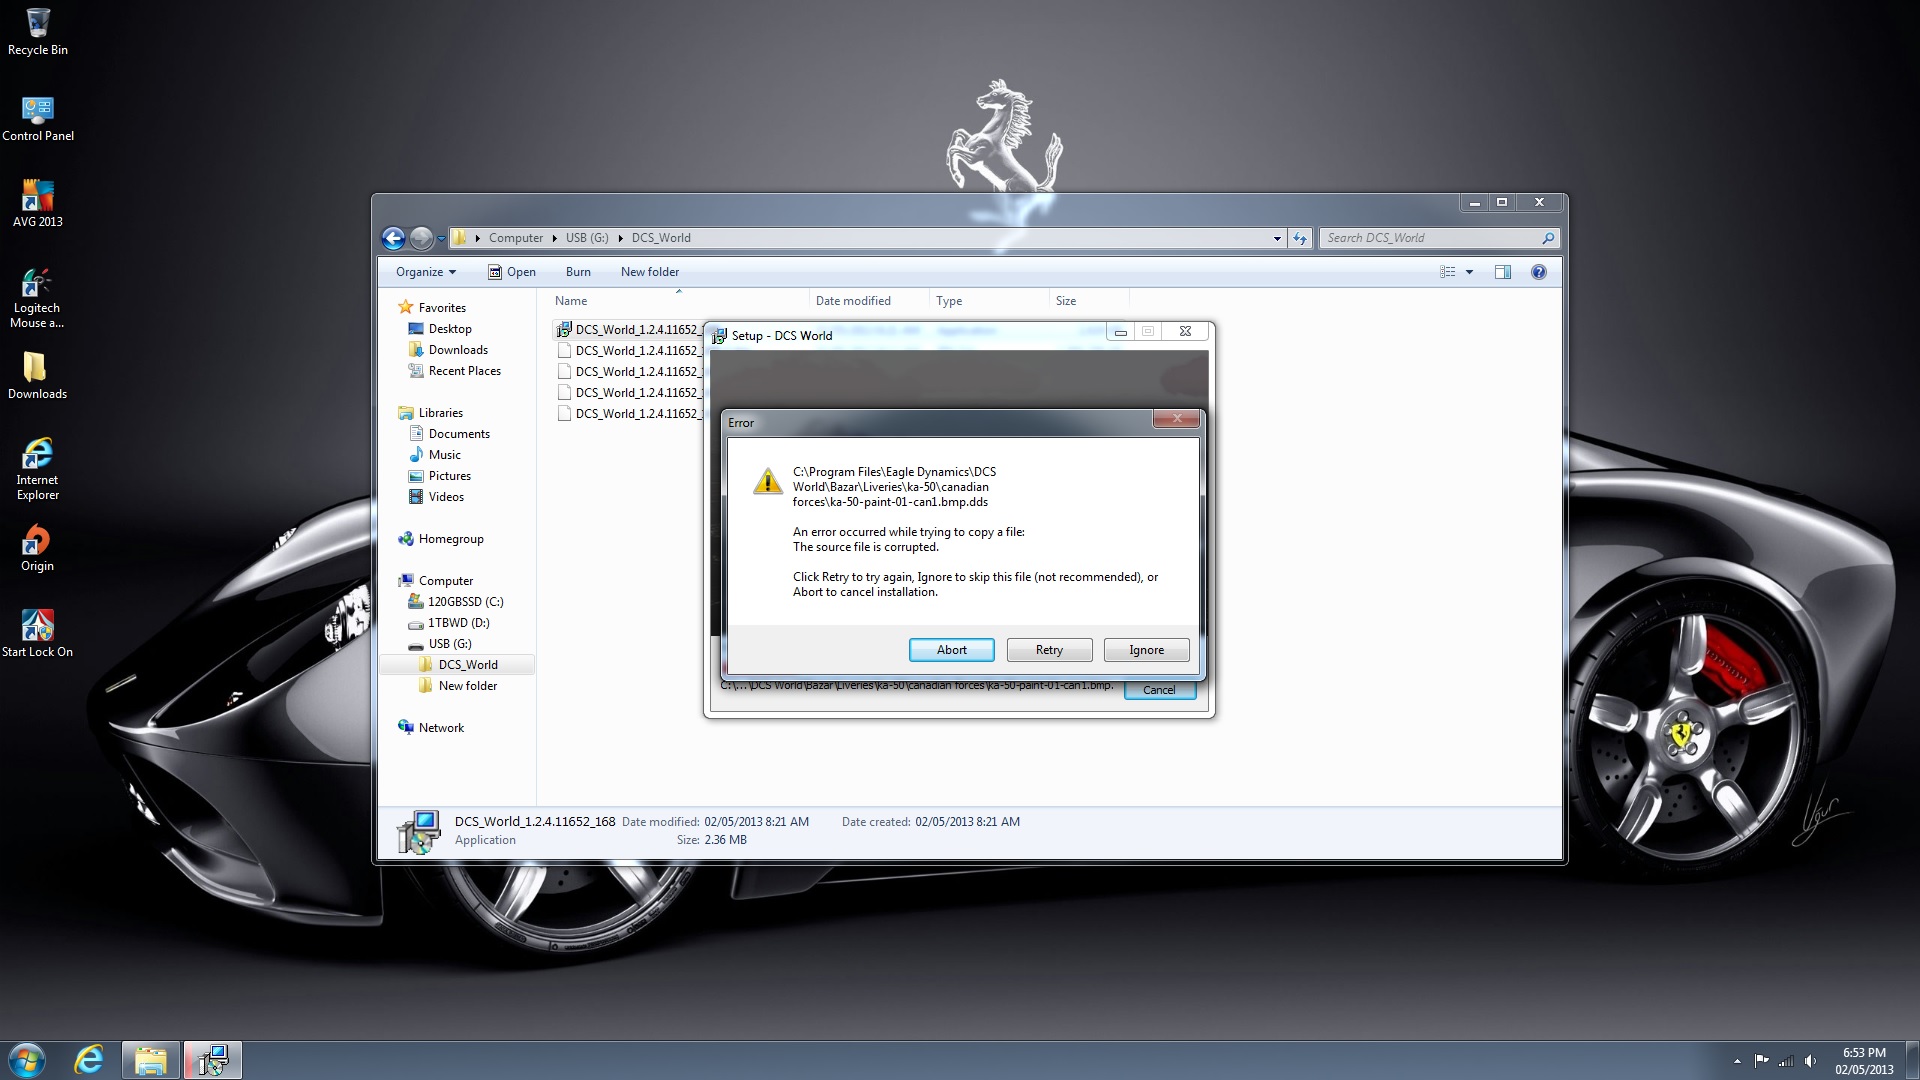
Task: Click the refresh button beside the address bar
Action: [x=1300, y=238]
